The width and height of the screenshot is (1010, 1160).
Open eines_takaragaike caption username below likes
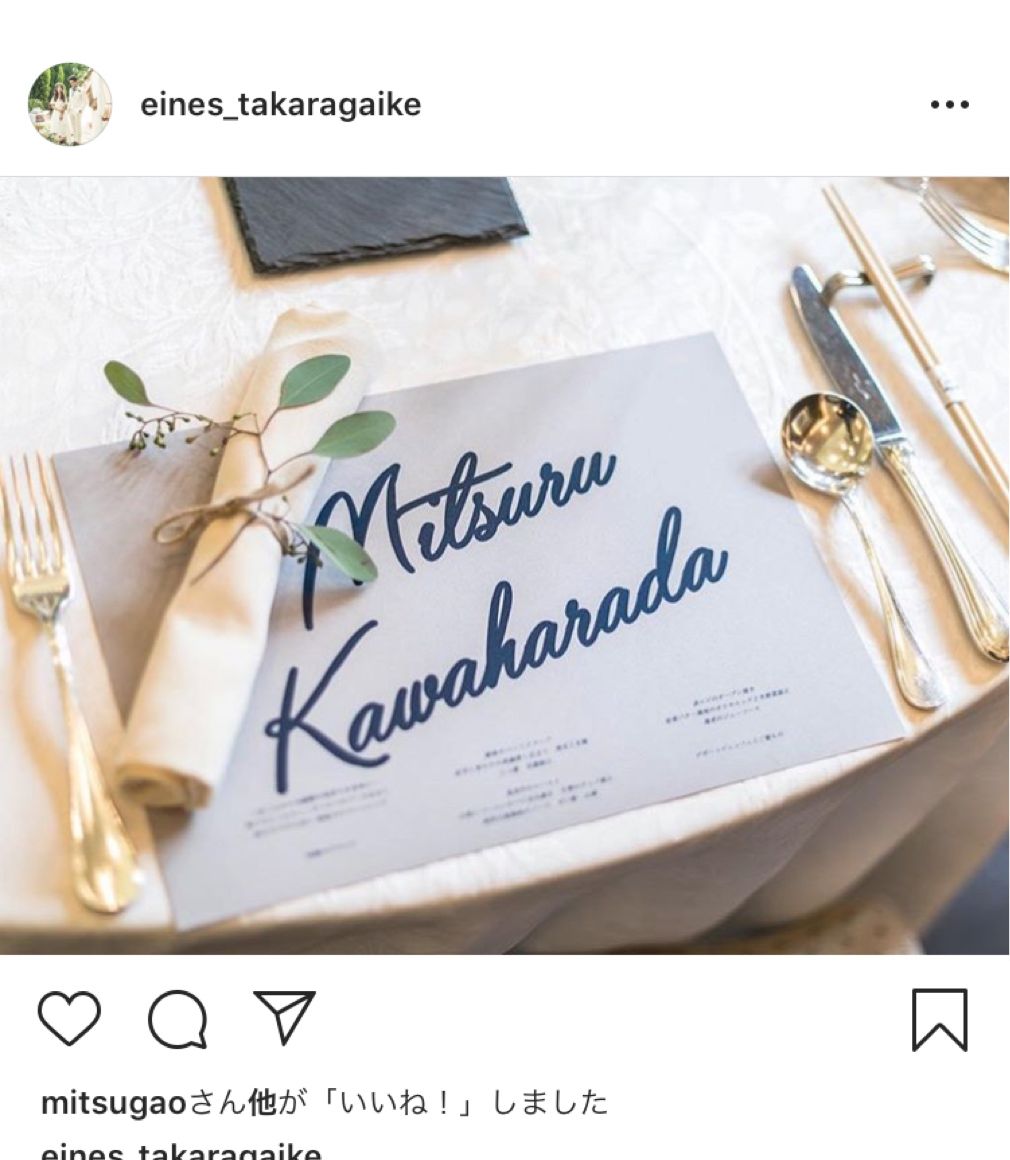coord(181,1151)
